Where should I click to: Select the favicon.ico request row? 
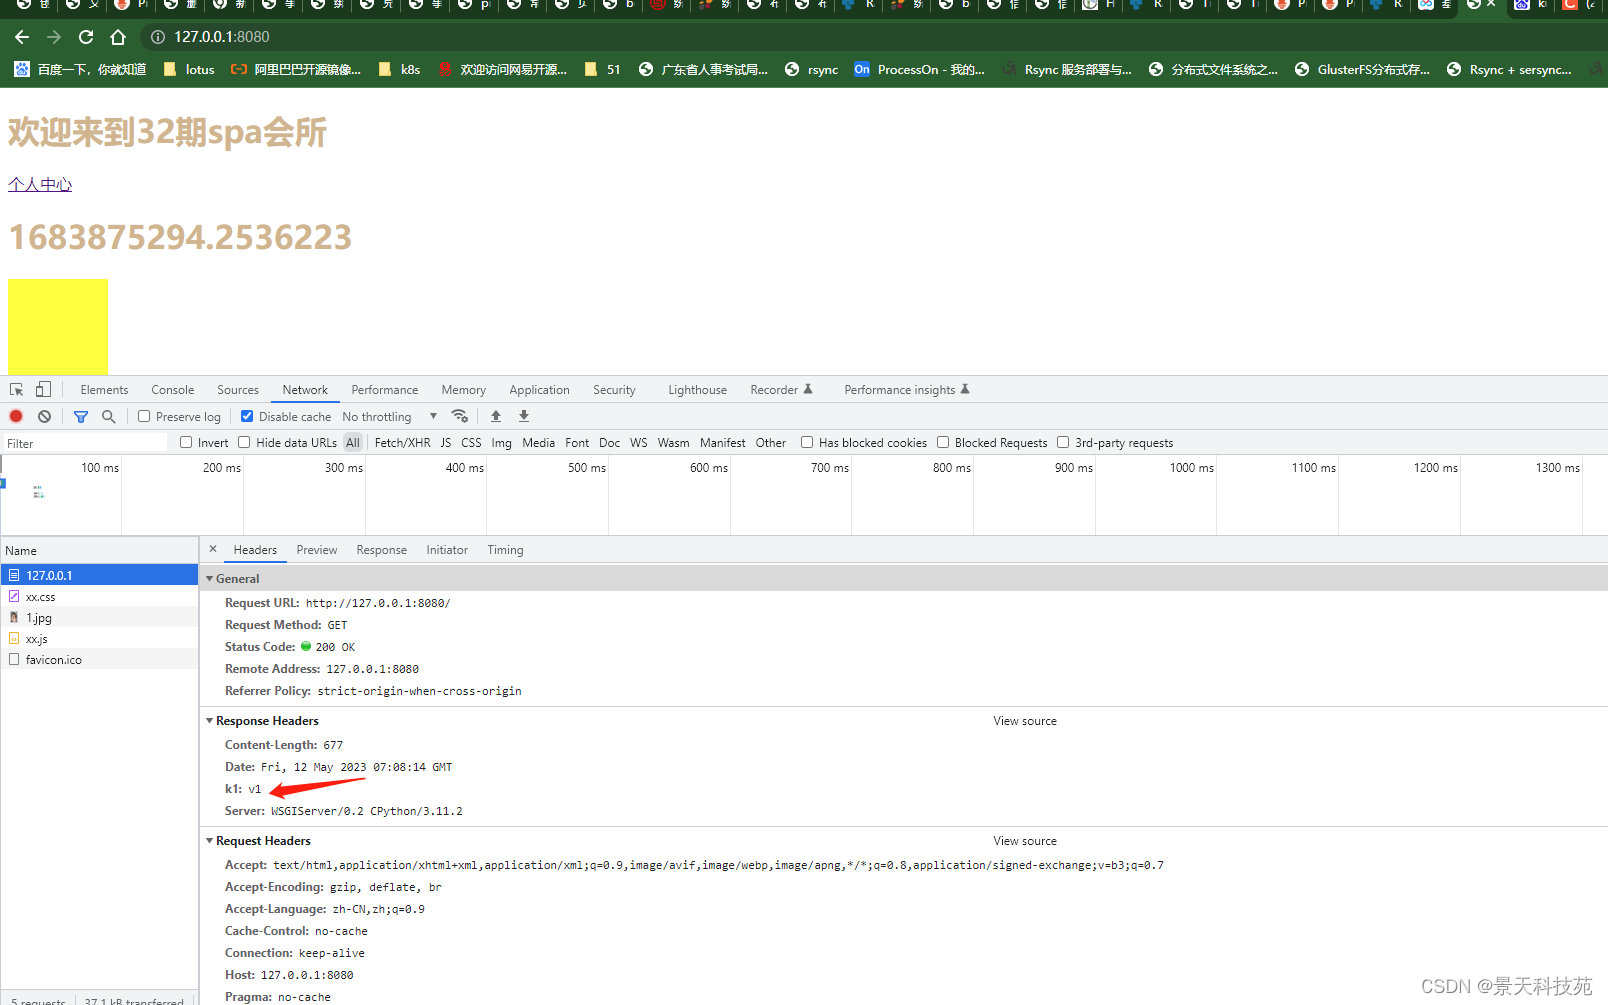pos(100,659)
